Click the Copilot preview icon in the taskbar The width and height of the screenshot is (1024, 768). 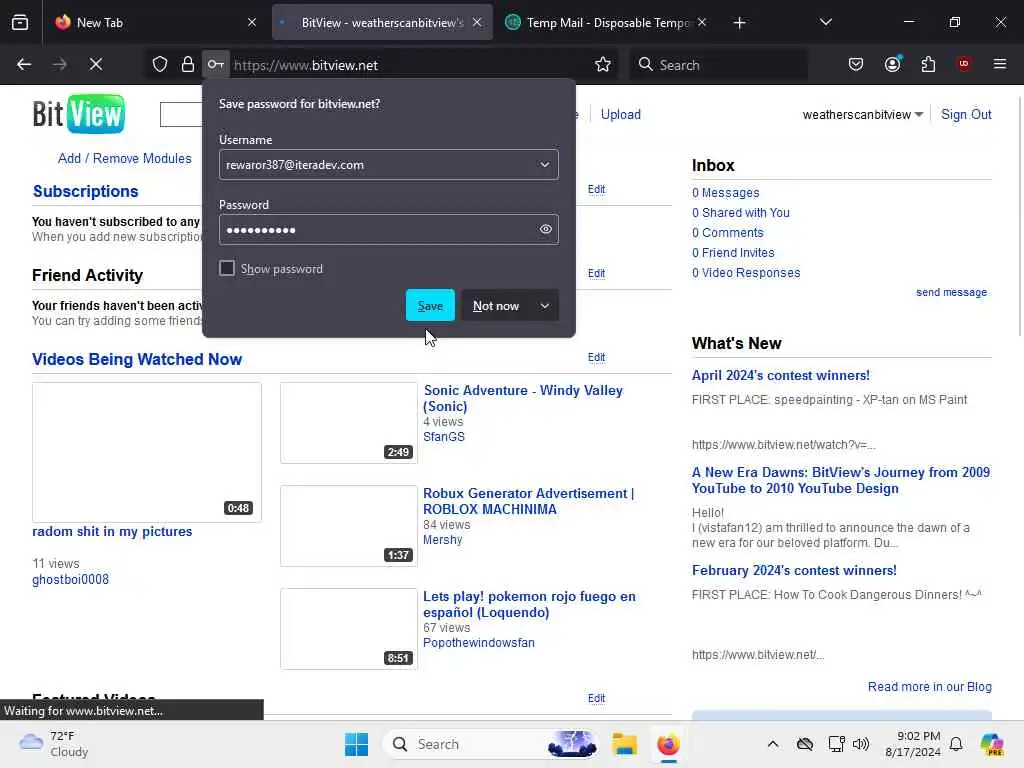(x=992, y=744)
